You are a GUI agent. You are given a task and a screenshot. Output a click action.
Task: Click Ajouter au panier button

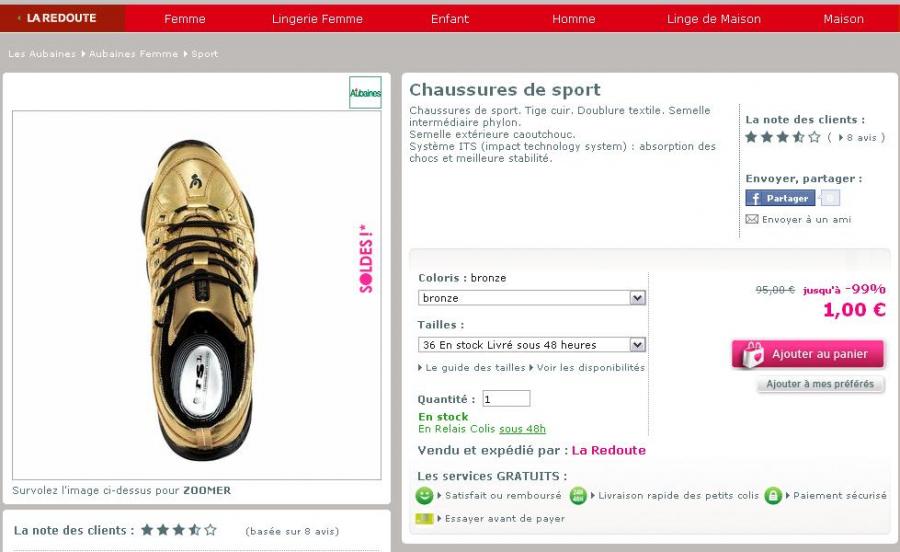tap(808, 354)
